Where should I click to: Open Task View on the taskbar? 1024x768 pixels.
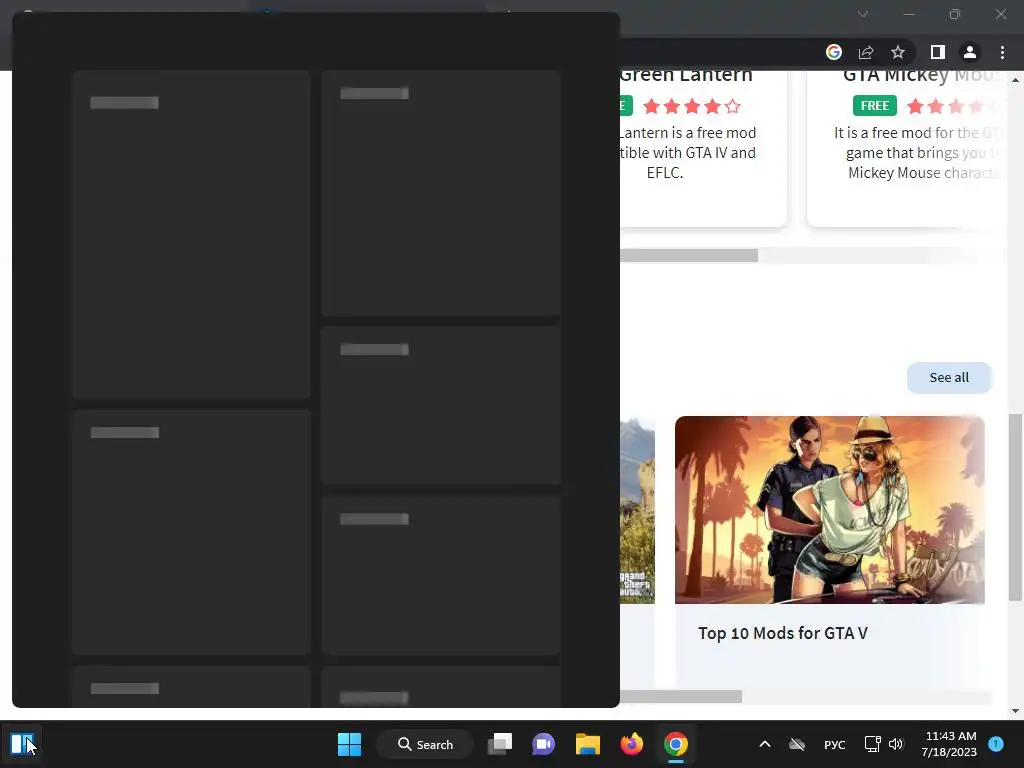500,744
